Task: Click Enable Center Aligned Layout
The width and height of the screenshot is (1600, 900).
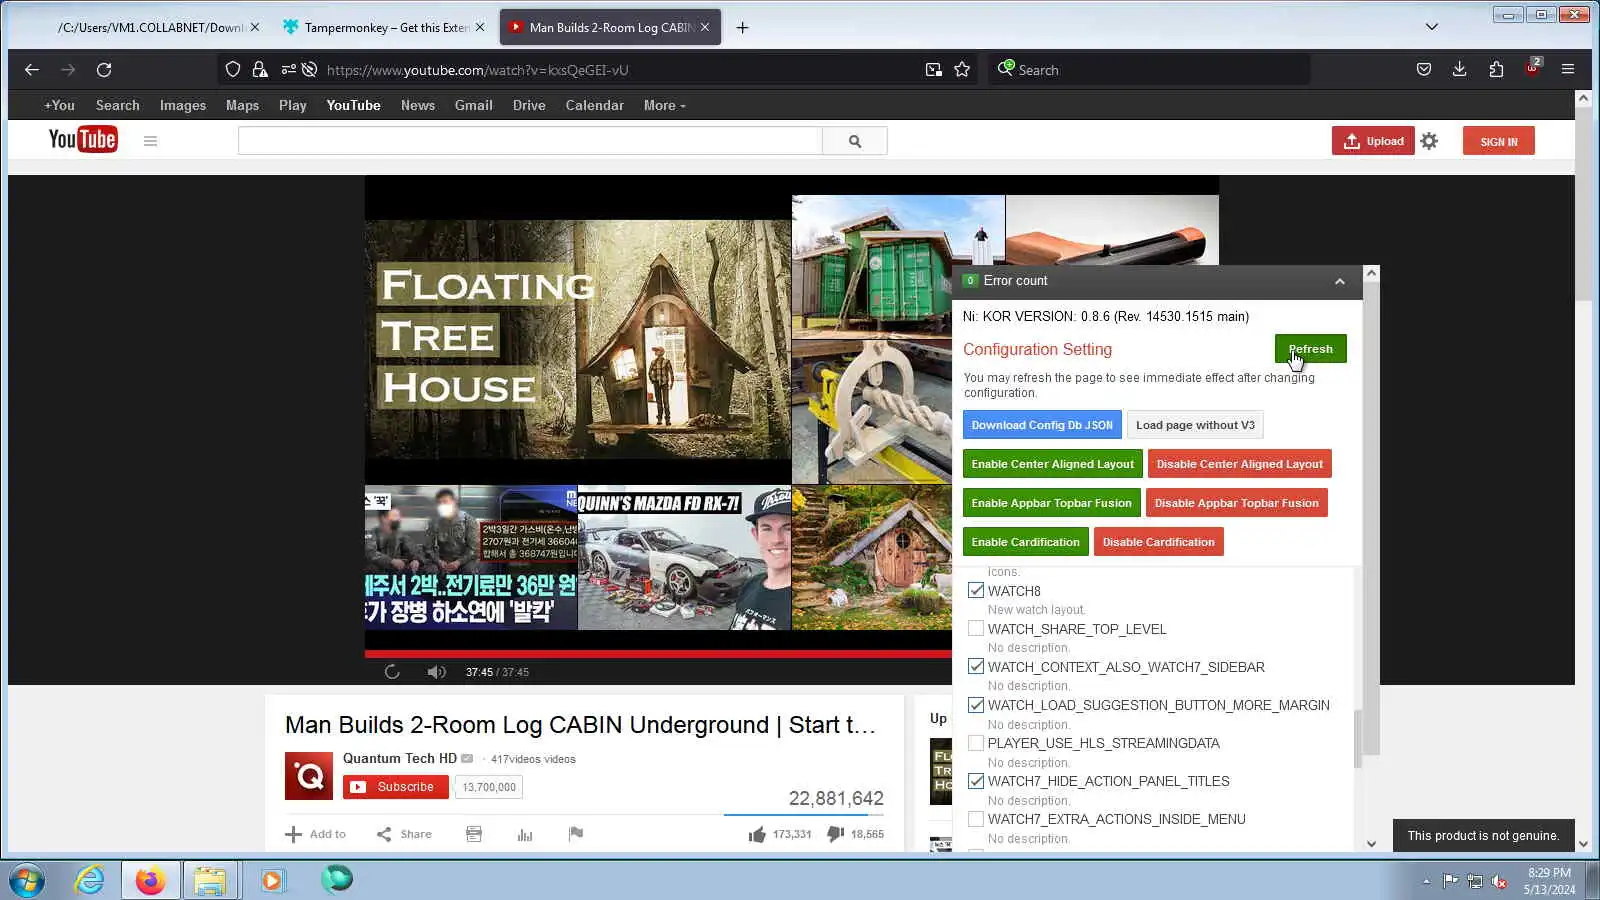Action: click(1053, 464)
